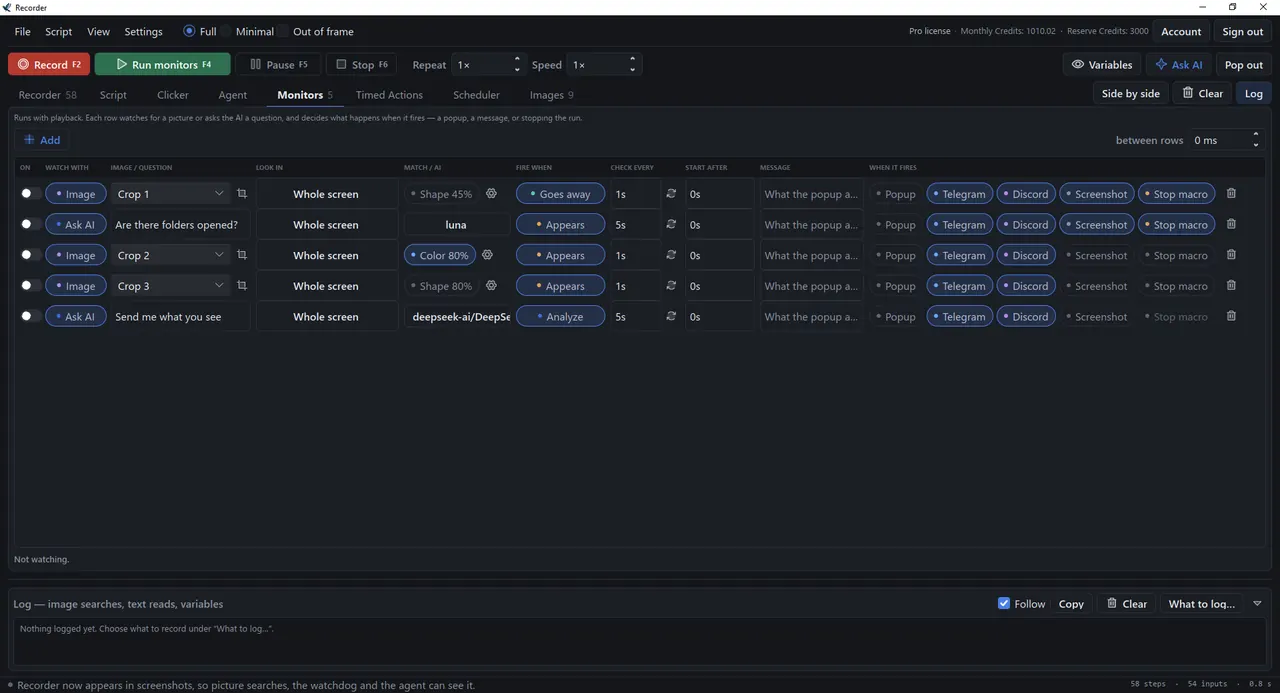Click the Copy button in the log
Screen dimensions: 1280x693
click(1071, 604)
